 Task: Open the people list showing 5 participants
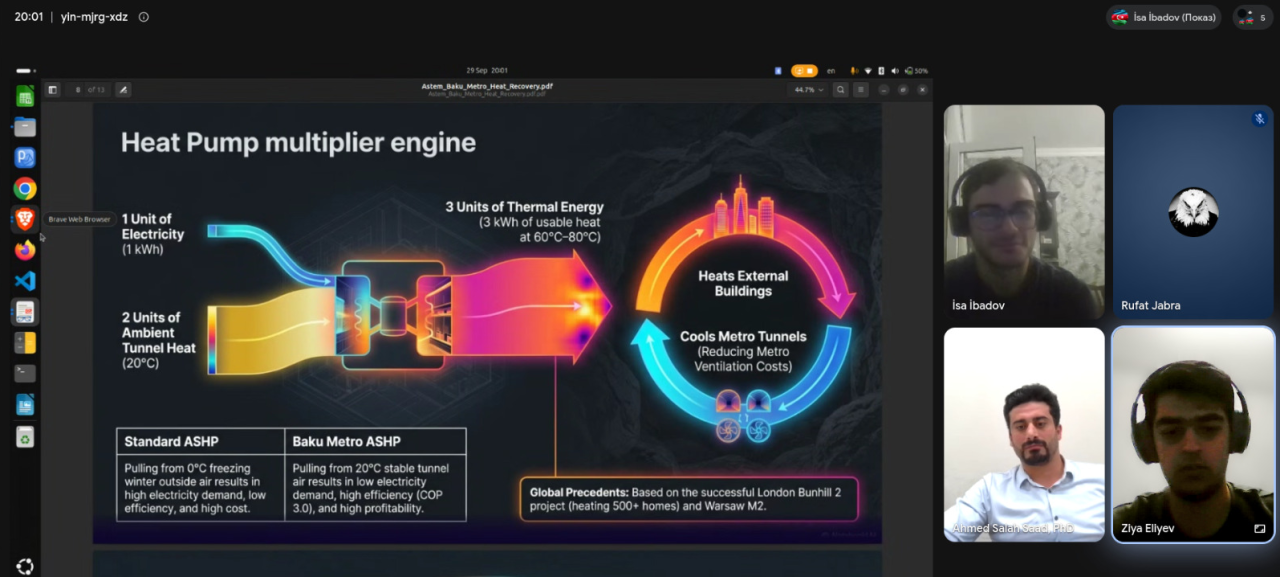click(1252, 17)
